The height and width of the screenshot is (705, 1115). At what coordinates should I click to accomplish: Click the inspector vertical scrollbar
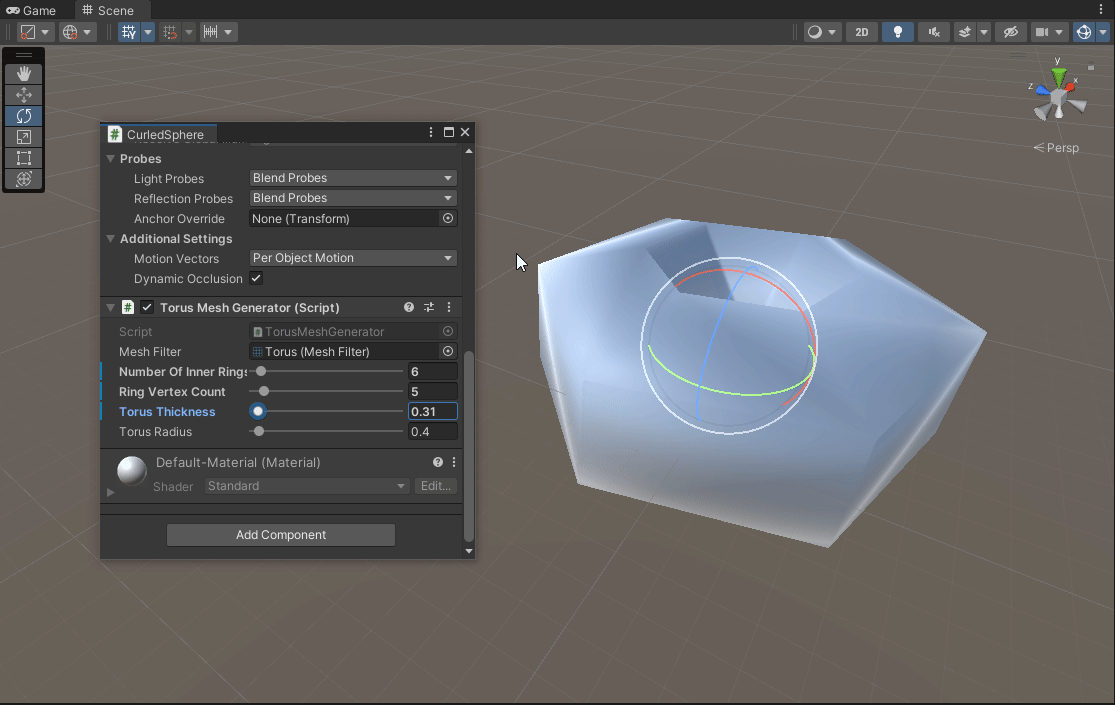[469, 445]
